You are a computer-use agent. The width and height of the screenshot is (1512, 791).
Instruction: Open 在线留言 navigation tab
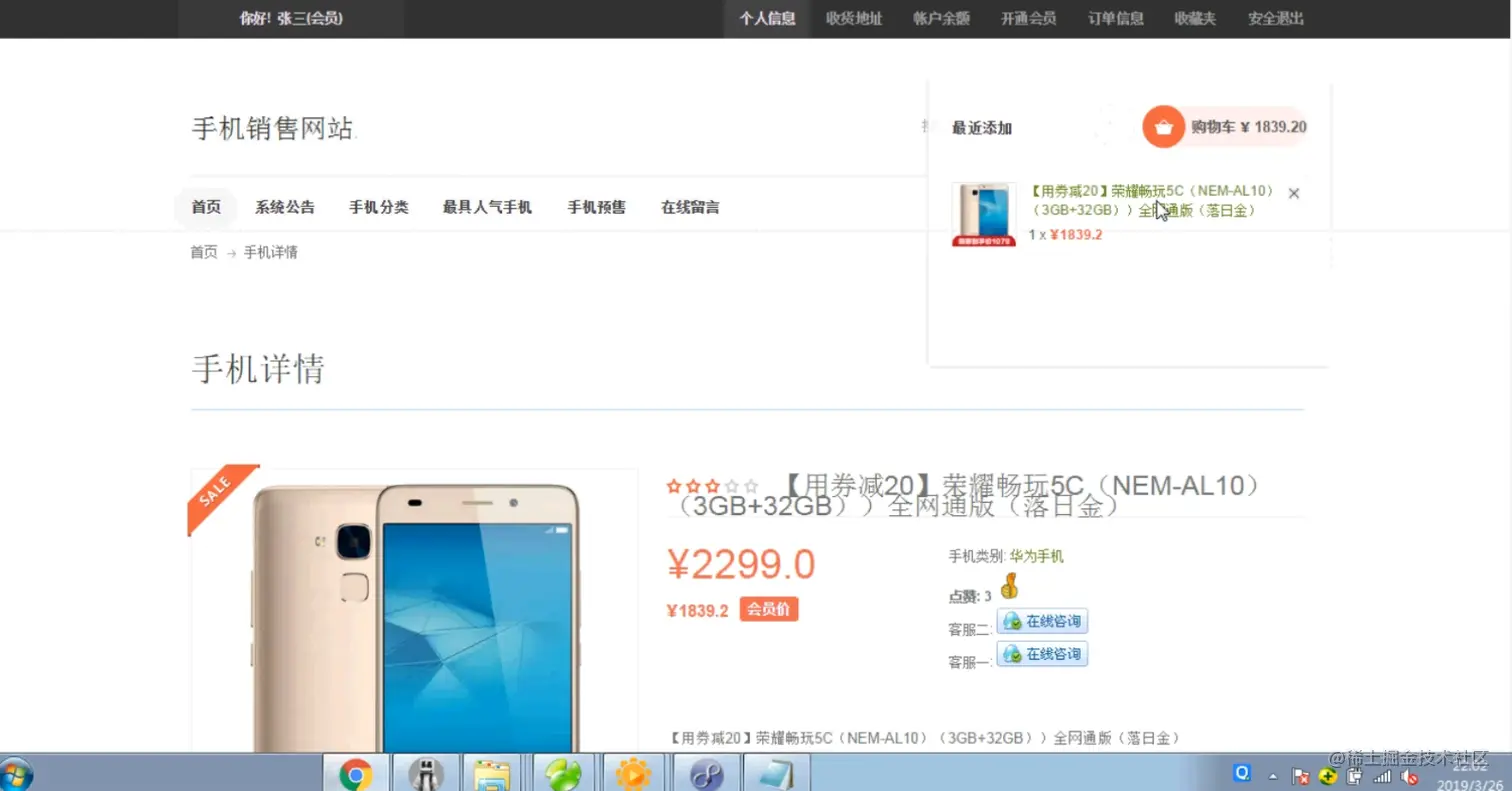(690, 207)
